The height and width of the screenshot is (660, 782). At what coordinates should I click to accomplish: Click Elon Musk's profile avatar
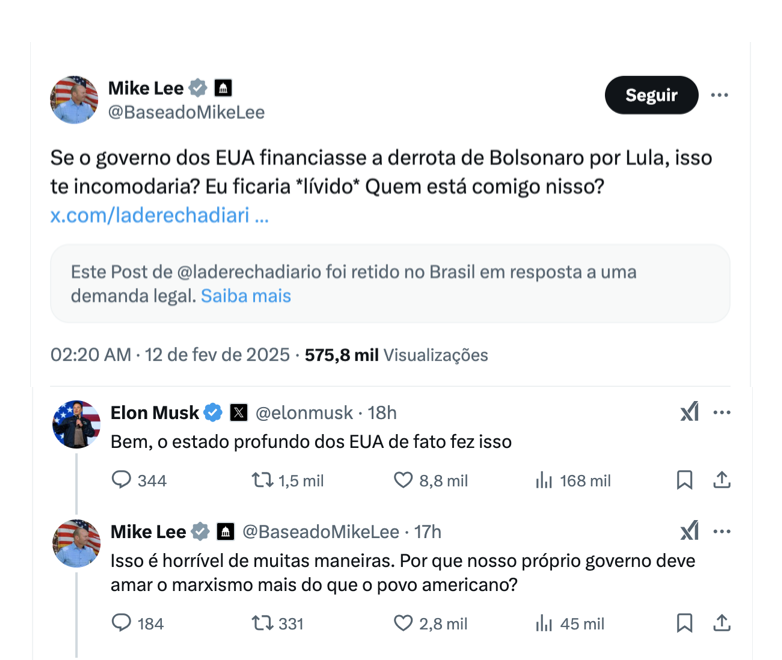(x=76, y=425)
